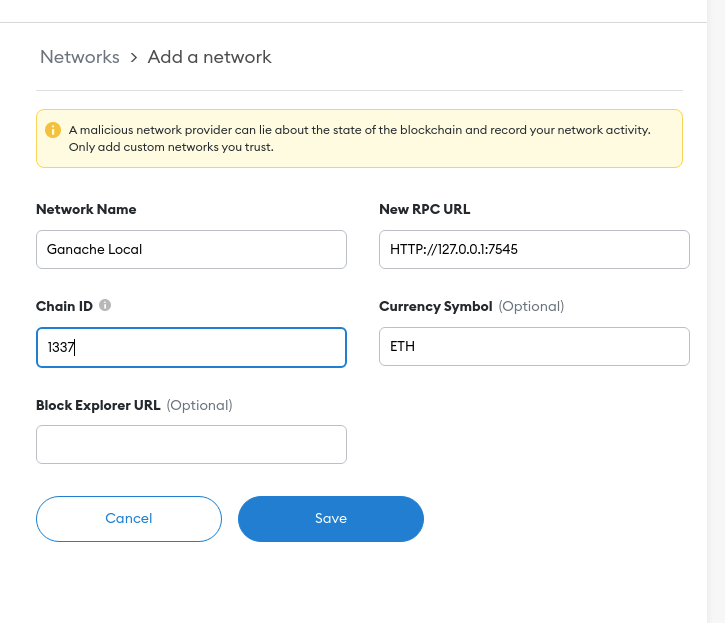Click '(Optional)' beside Block Explorer URL
Viewport: 725px width, 623px height.
[199, 405]
